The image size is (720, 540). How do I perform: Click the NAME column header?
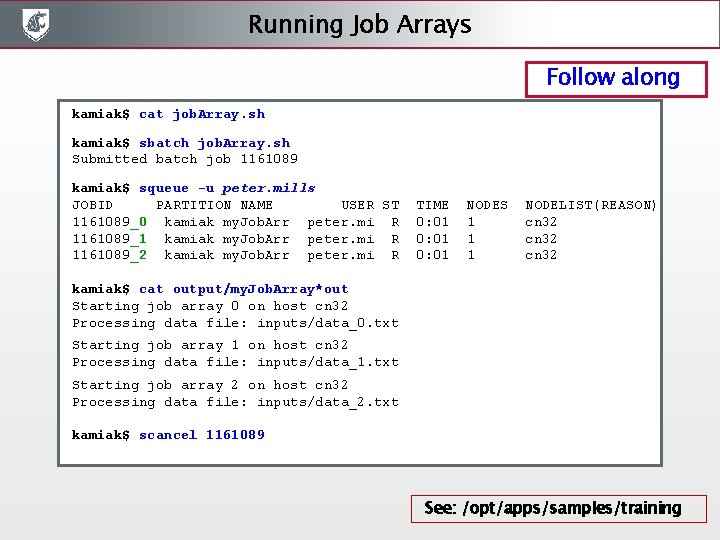tap(256, 205)
